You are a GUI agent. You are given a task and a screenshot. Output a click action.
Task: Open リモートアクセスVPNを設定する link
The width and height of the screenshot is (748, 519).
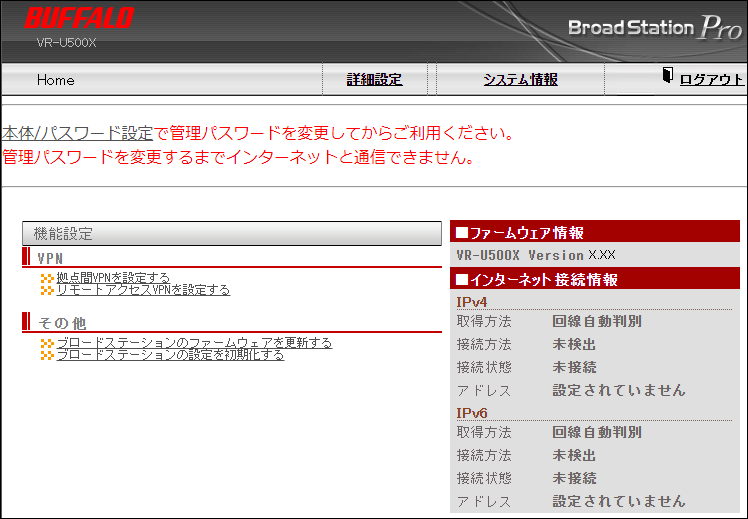click(143, 290)
